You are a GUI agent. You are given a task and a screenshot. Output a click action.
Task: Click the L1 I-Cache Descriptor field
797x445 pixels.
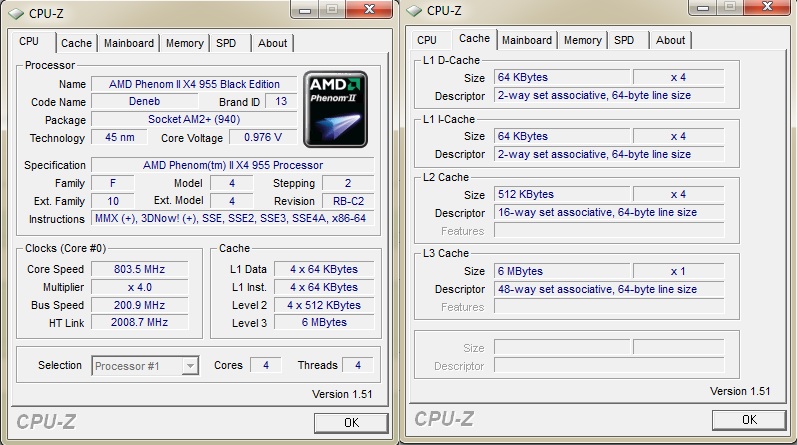tap(609, 154)
